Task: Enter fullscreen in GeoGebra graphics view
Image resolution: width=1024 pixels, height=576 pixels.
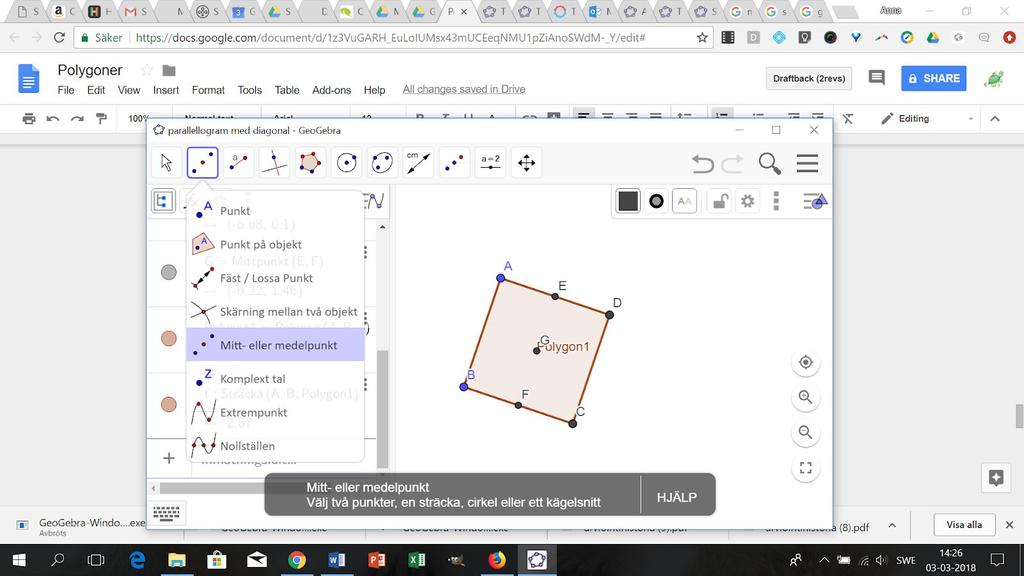Action: 806,468
